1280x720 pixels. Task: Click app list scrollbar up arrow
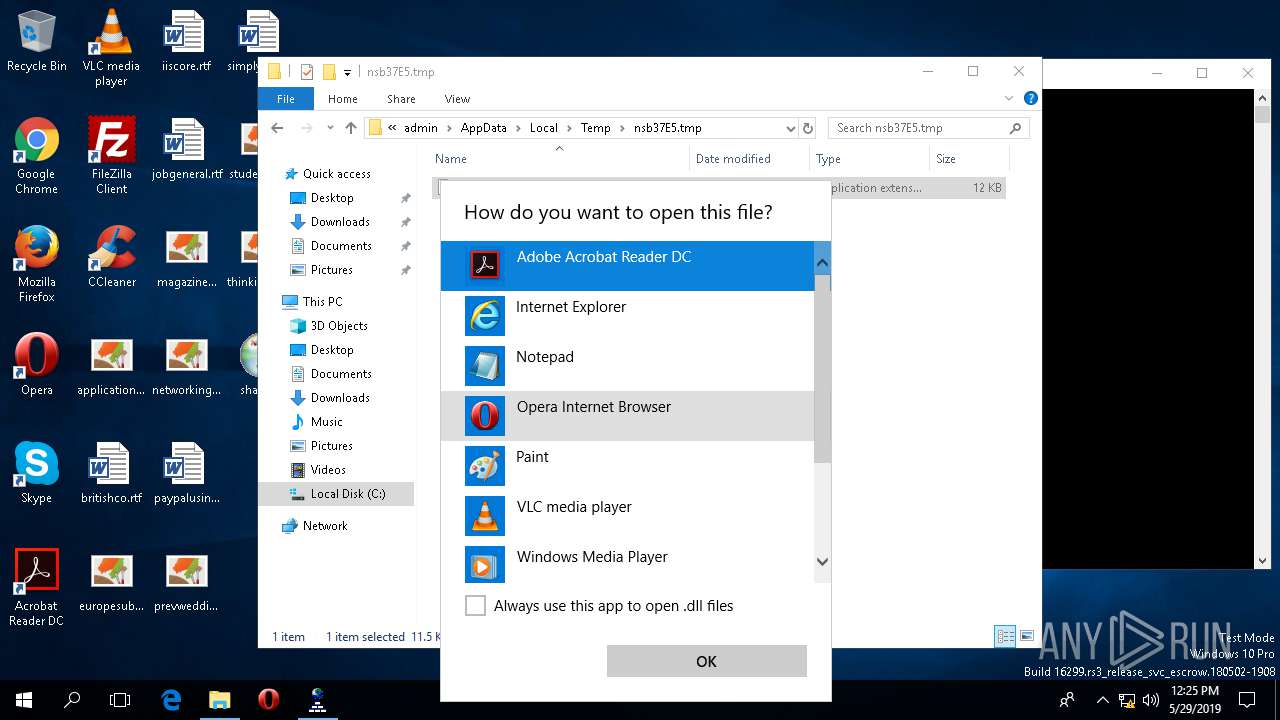coord(822,264)
